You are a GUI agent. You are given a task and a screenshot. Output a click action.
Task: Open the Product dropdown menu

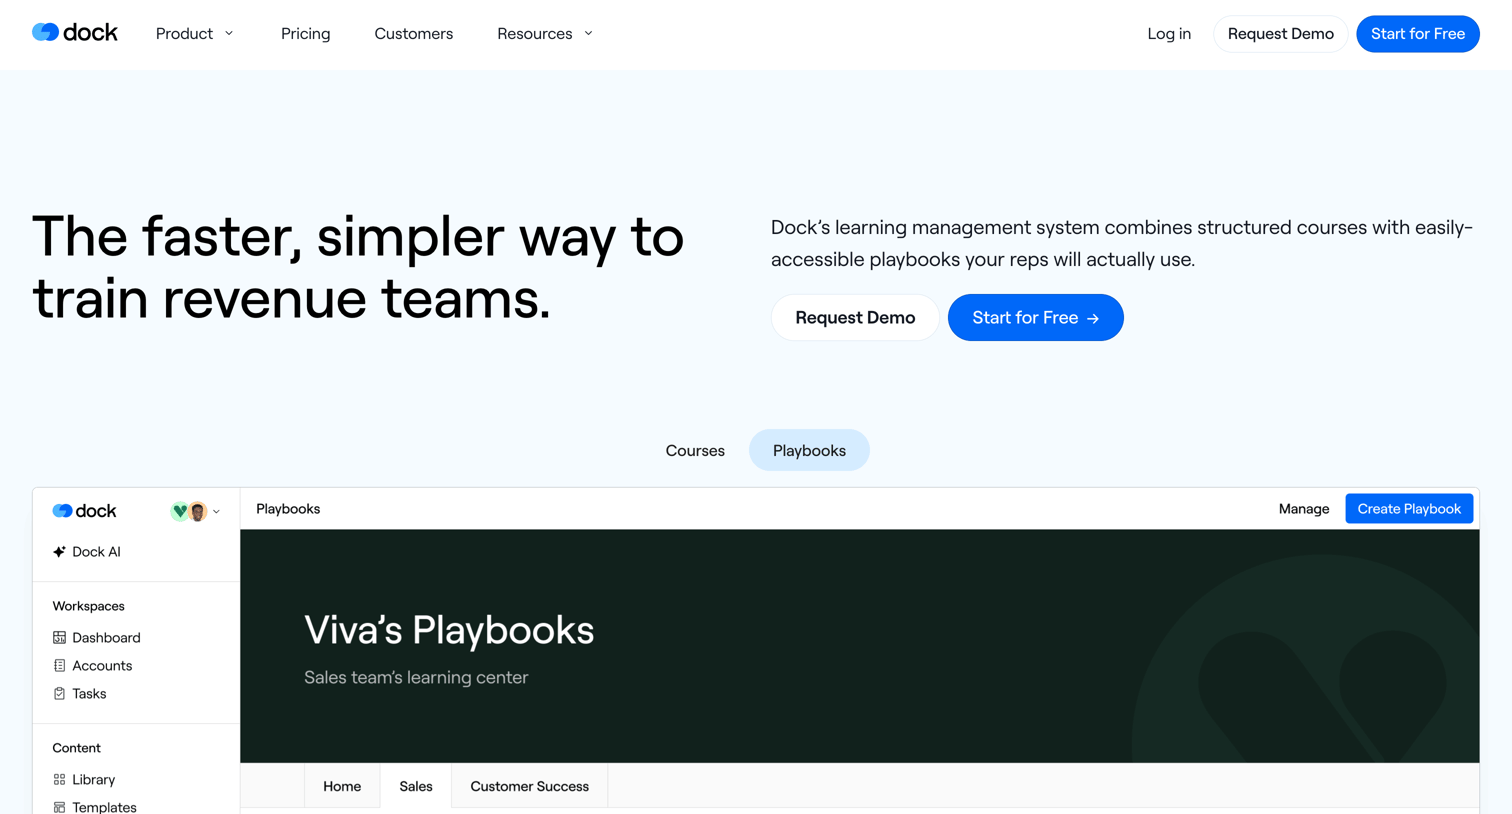[x=195, y=34]
